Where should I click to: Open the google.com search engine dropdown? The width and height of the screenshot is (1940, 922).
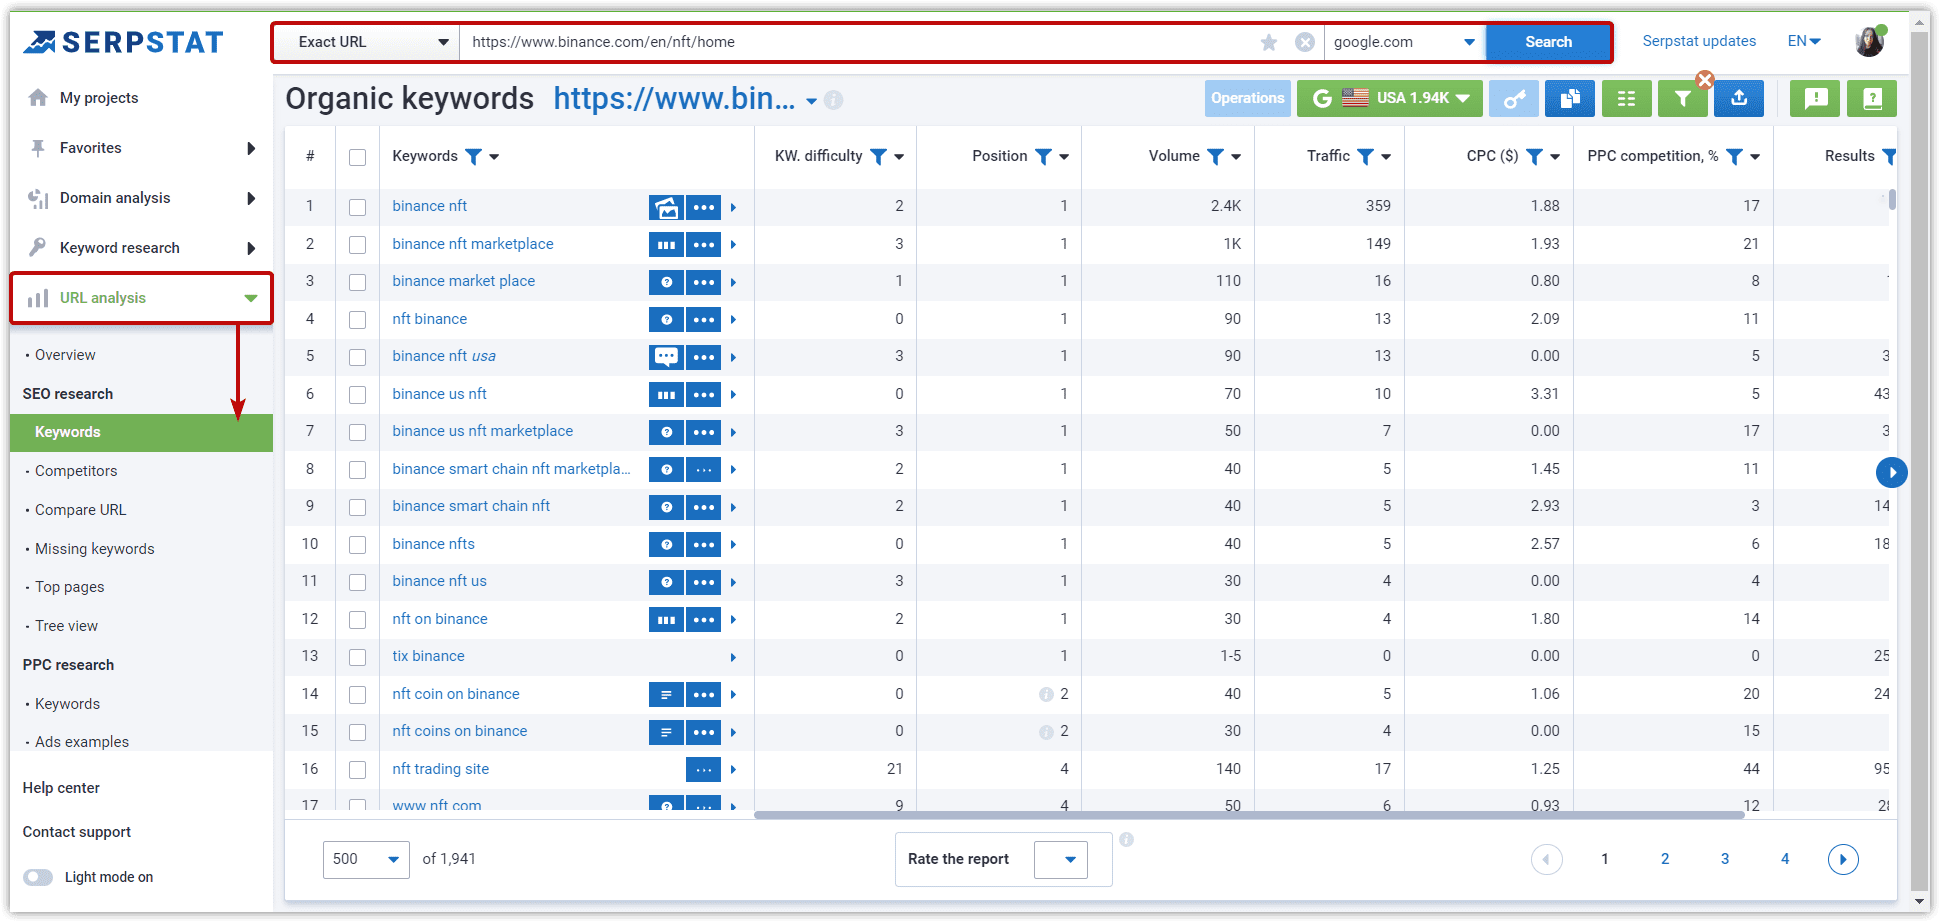coord(1405,42)
